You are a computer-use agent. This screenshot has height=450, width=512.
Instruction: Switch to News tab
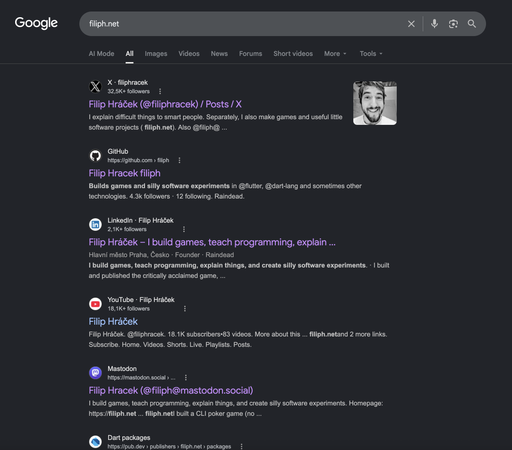click(219, 54)
